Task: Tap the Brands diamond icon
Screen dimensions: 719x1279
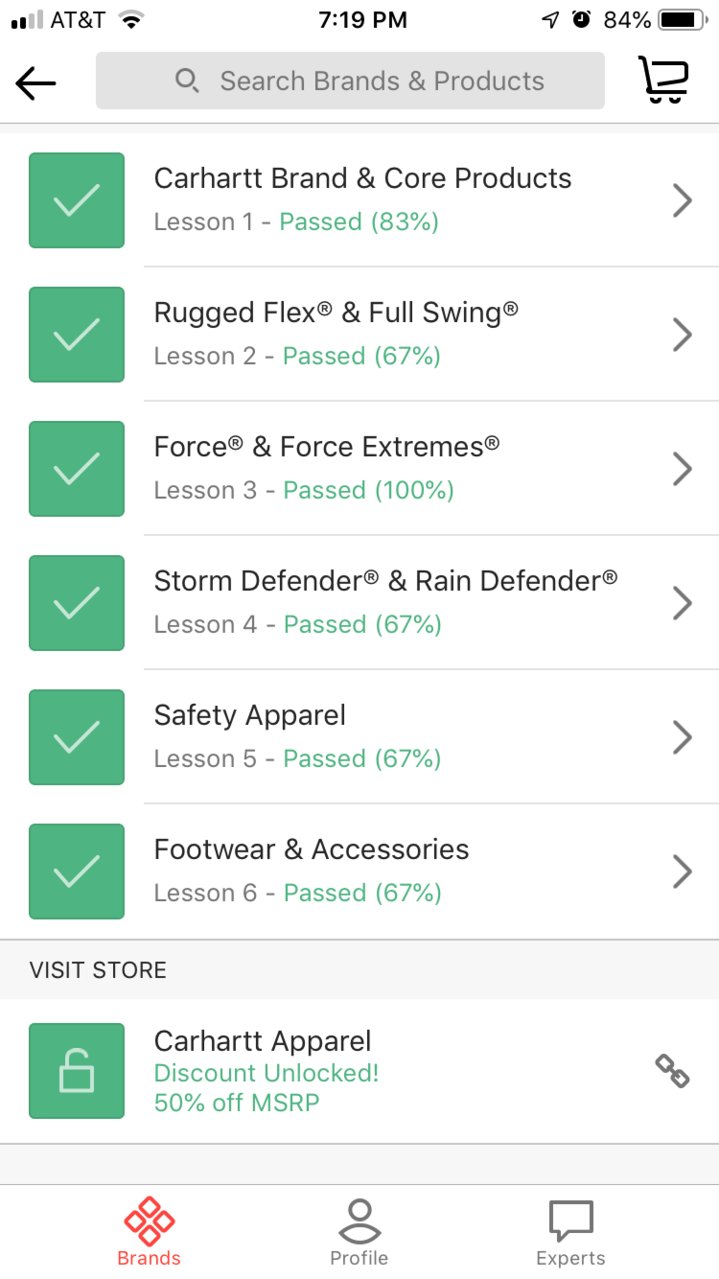Action: [149, 1220]
